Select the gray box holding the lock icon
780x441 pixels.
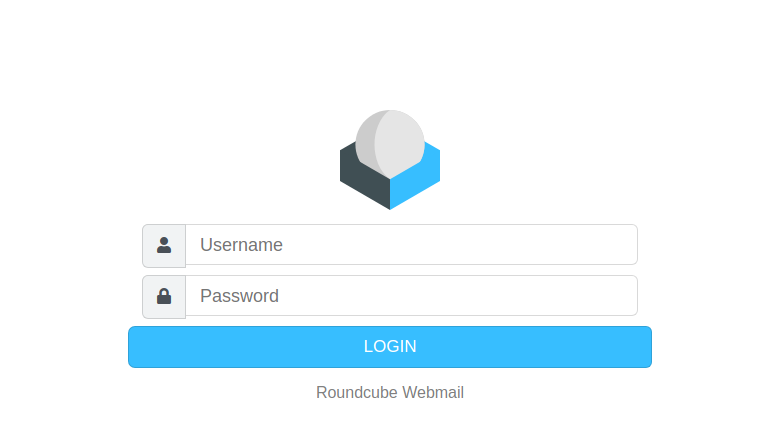164,297
